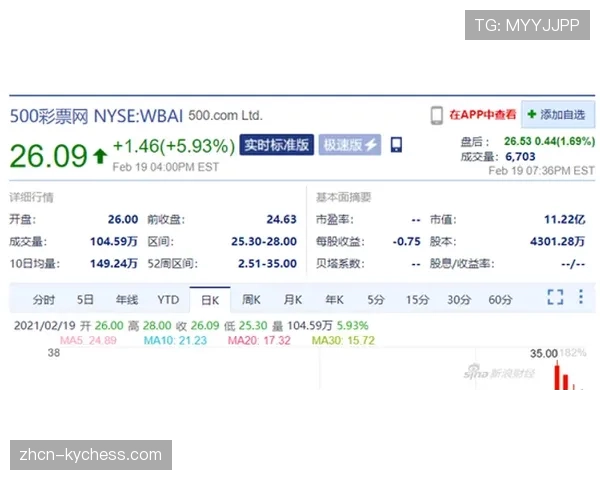Click the 市值 value 11.22亿

[565, 219]
